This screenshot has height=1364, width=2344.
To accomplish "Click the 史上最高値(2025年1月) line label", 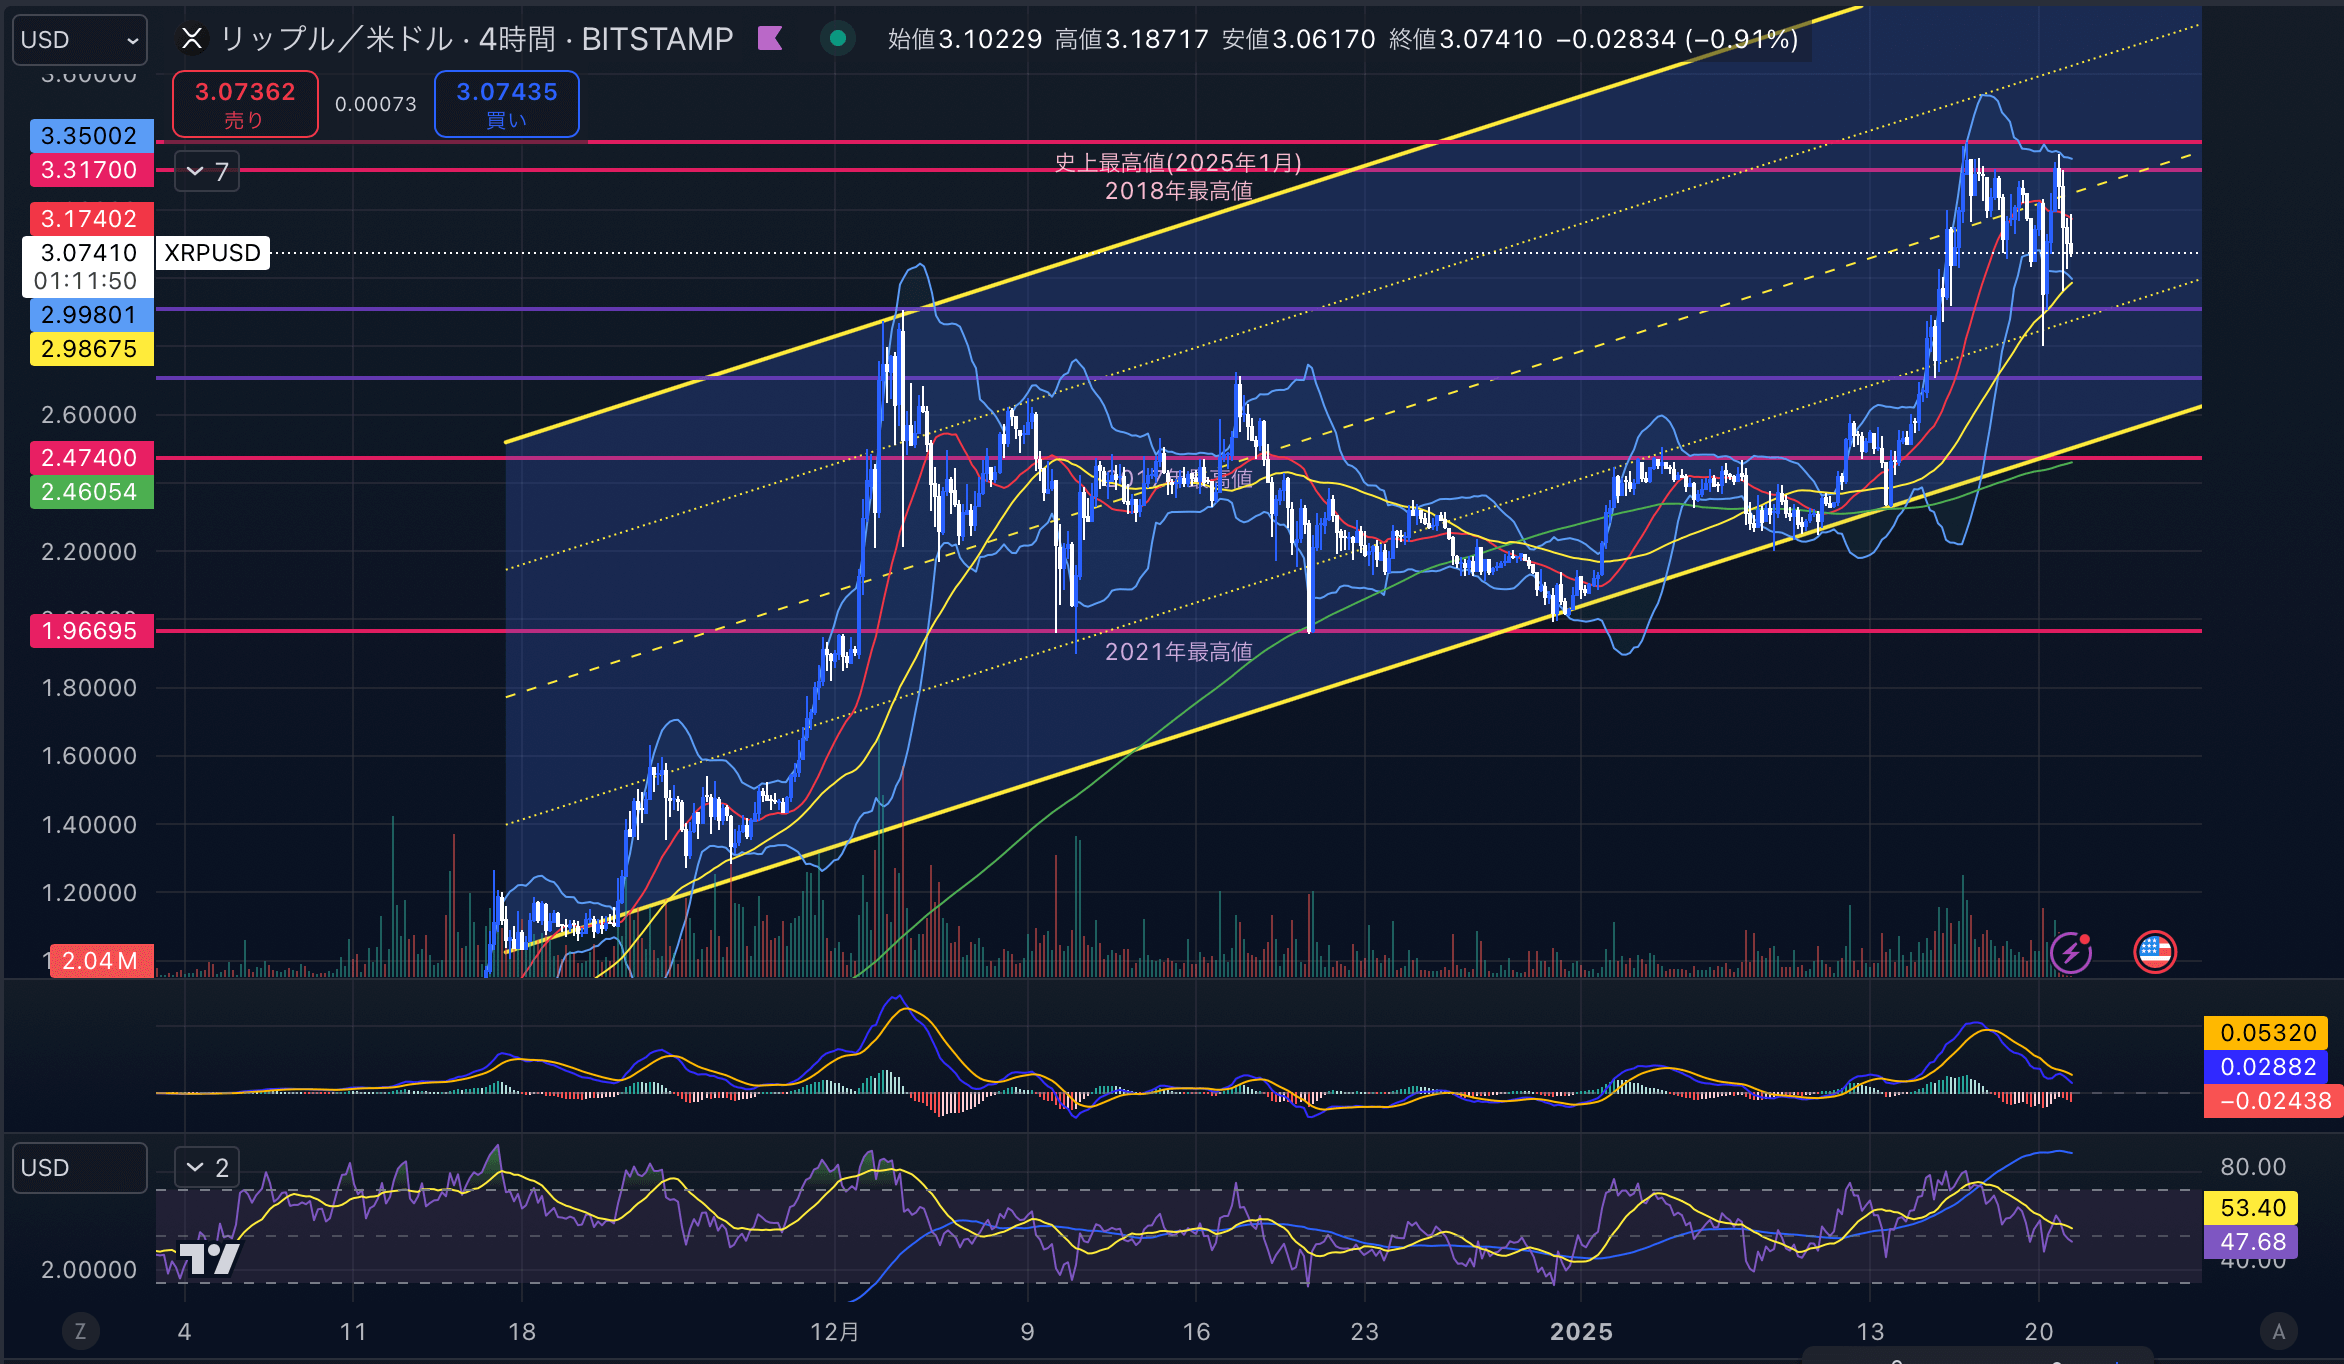I will pos(1178,163).
